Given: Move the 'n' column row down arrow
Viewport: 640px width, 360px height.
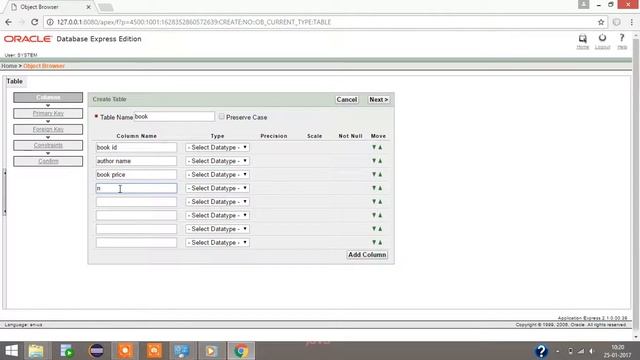Looking at the screenshot, I should point(373,188).
